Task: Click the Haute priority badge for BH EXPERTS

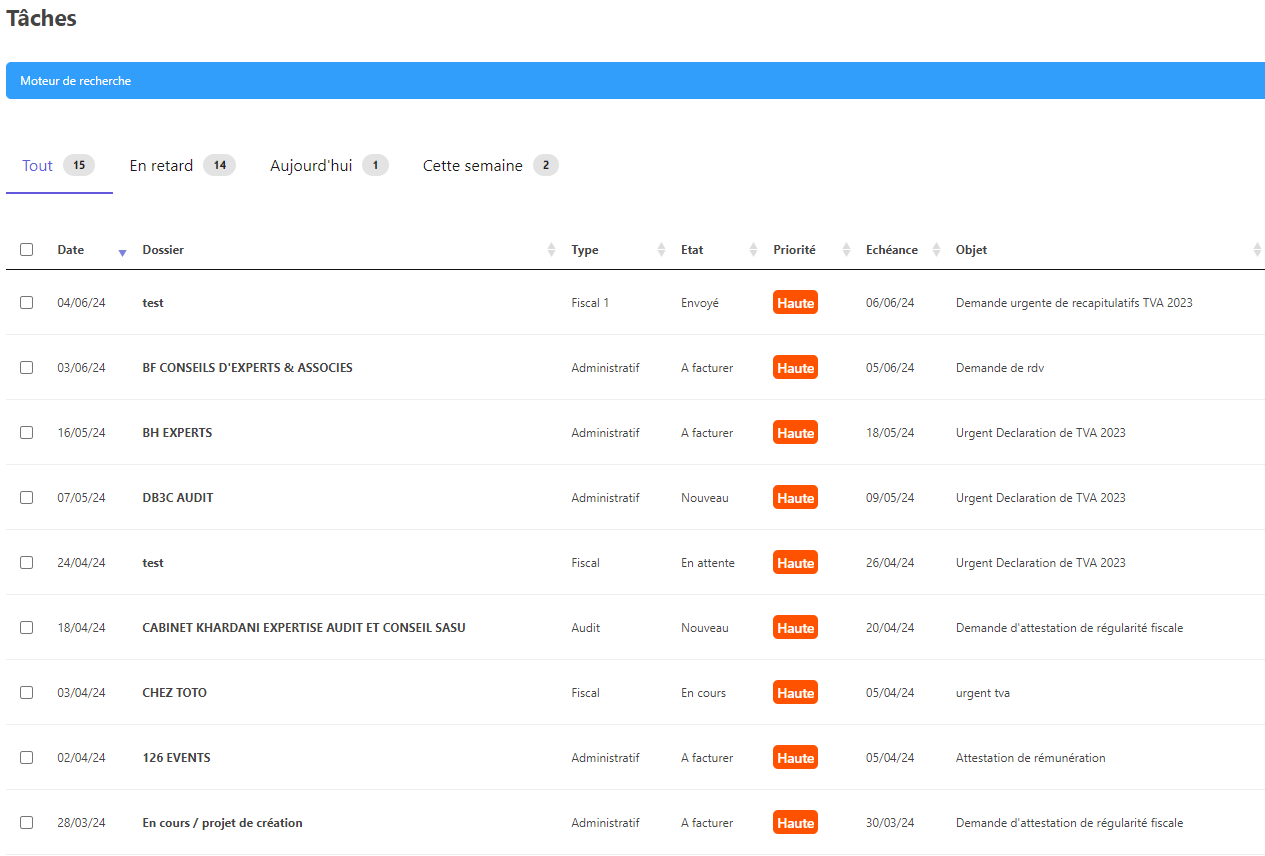Action: 795,433
